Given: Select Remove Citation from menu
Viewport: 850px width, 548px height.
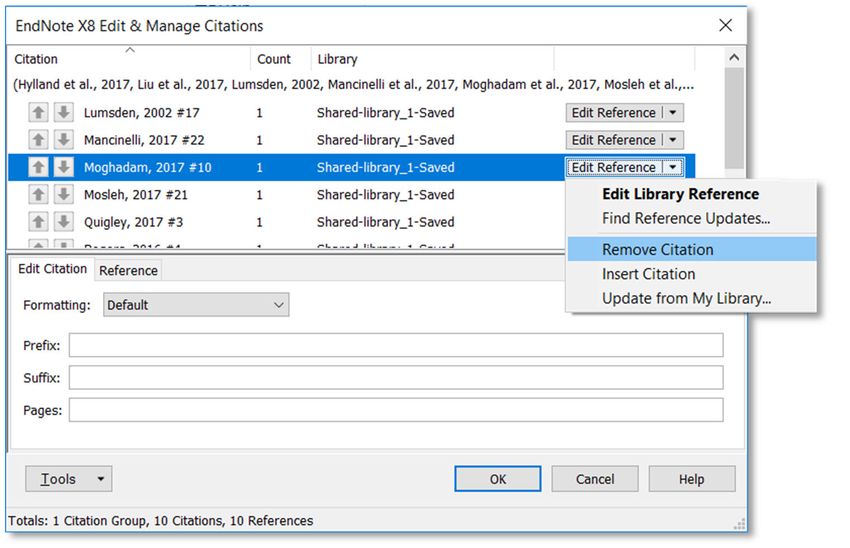Looking at the screenshot, I should coord(691,249).
